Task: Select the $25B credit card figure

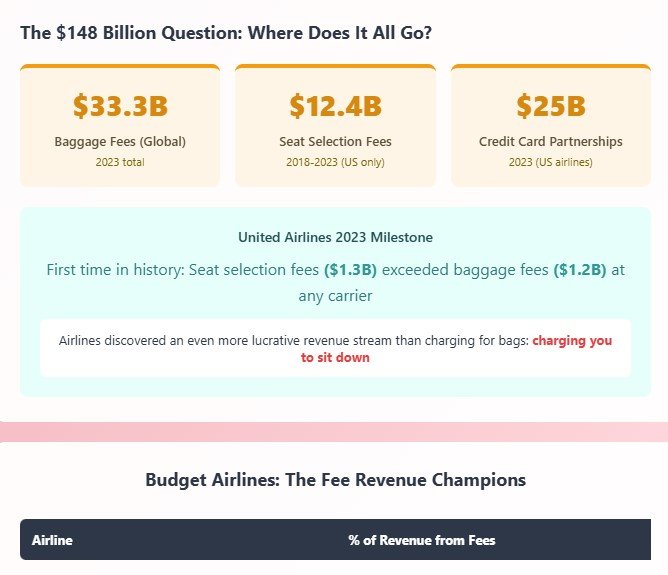Action: (550, 106)
